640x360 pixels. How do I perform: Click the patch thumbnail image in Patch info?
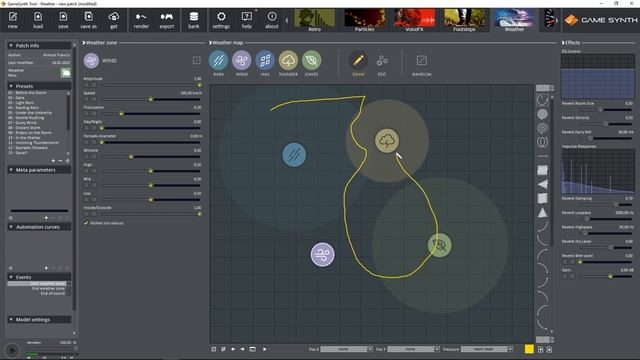66,73
